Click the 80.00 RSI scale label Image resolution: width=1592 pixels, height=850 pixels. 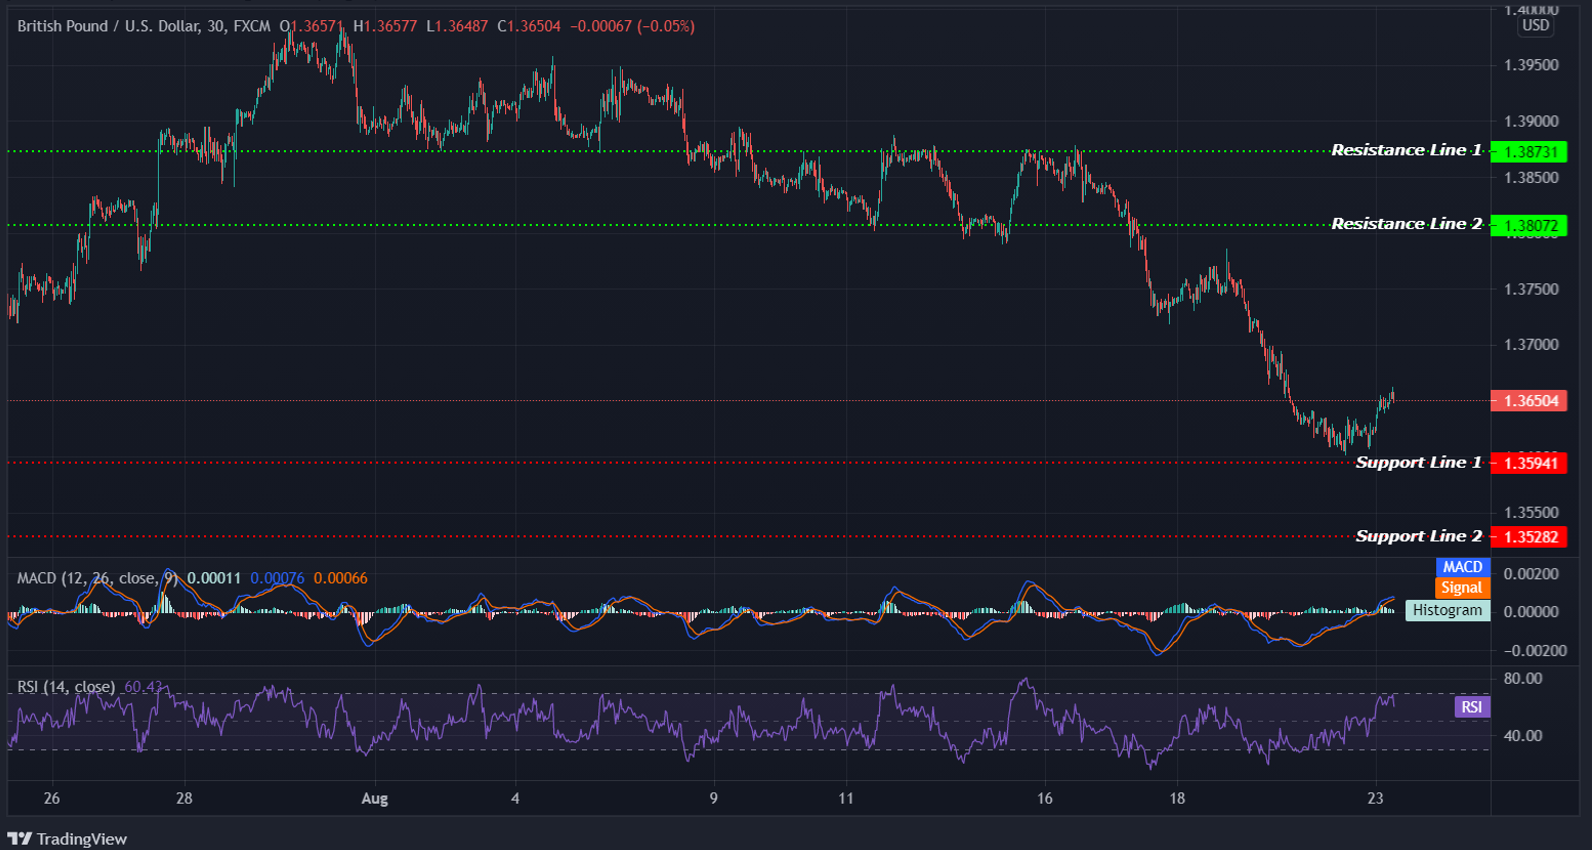pyautogui.click(x=1523, y=678)
